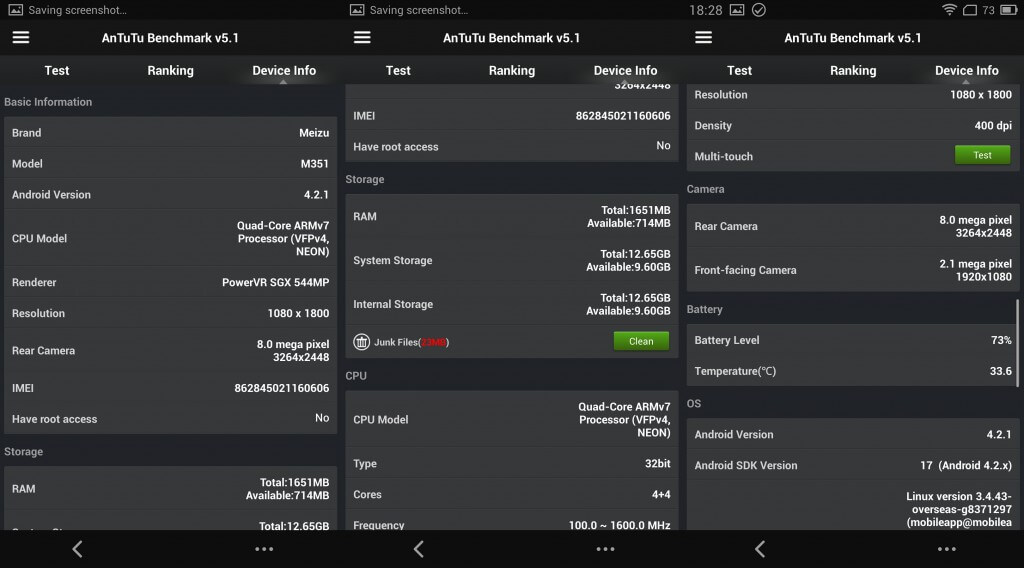
Task: Switch to Ranking tab in middle screen
Action: point(512,71)
